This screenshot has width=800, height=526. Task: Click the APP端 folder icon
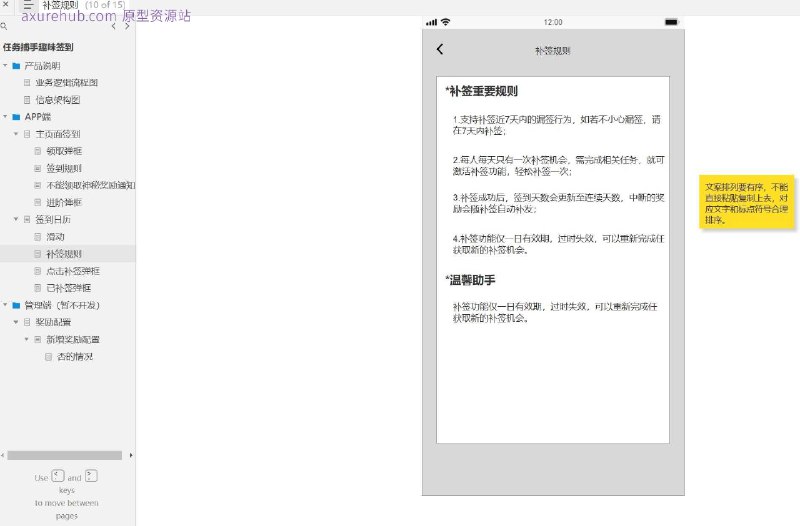(16, 117)
